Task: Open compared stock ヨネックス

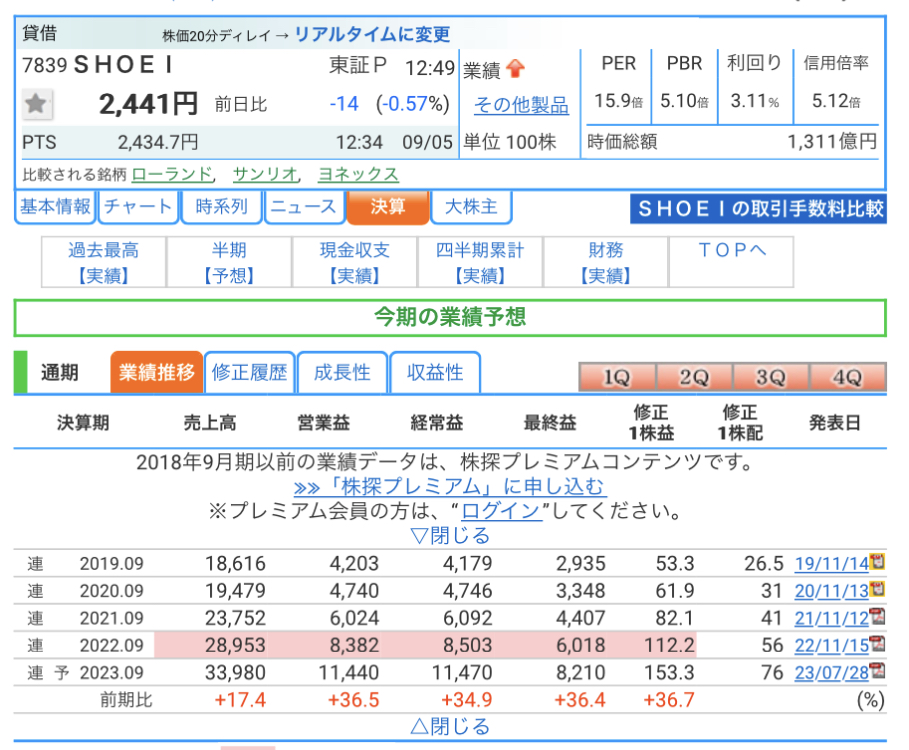Action: (x=358, y=174)
